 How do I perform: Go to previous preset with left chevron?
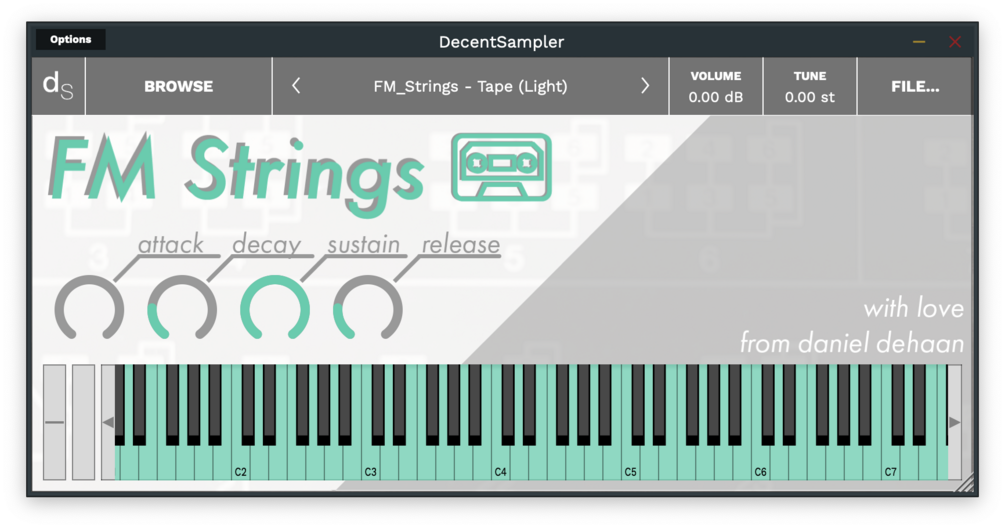click(295, 86)
